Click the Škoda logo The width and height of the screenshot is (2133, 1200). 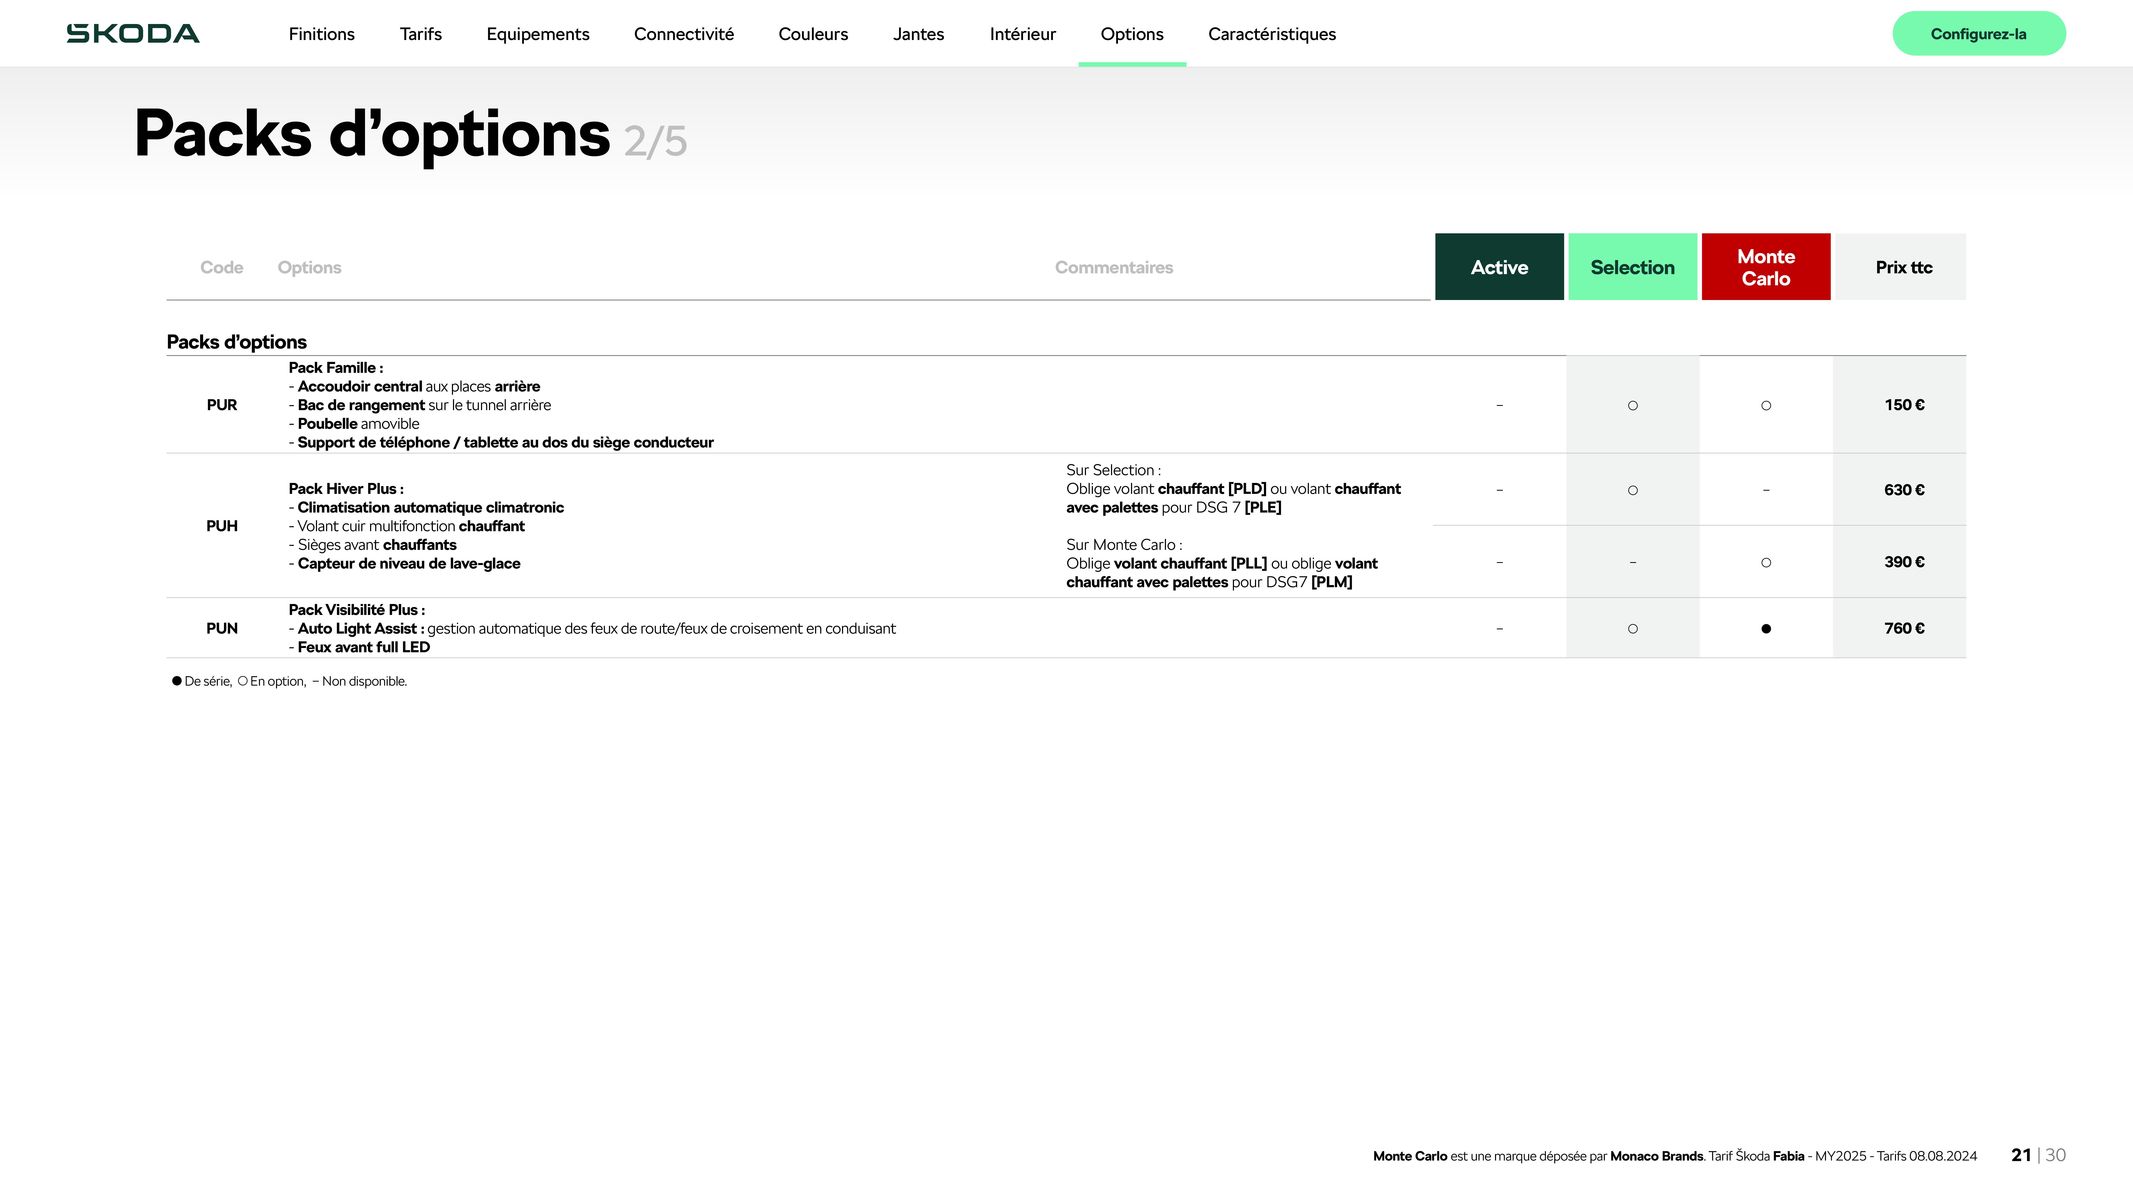tap(133, 34)
